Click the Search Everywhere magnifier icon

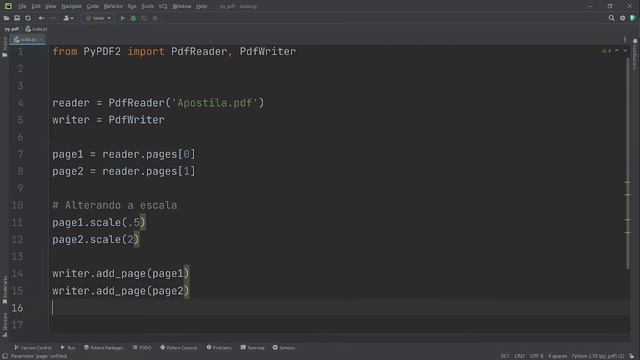coord(611,18)
